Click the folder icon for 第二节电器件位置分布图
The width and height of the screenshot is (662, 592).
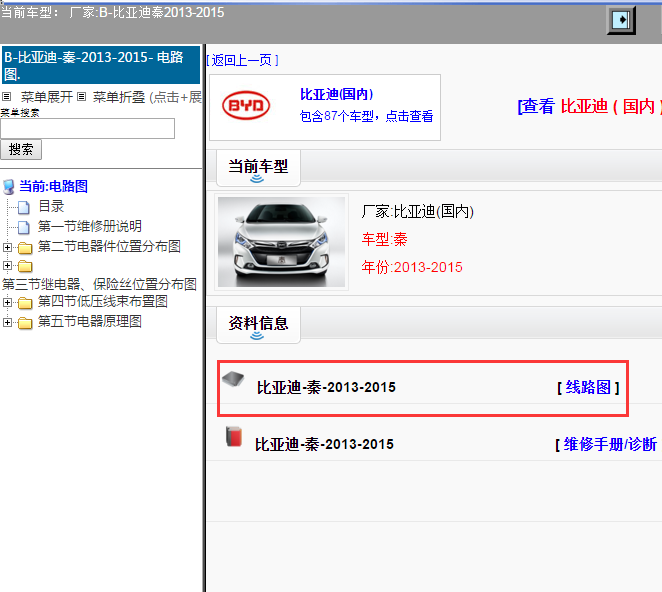[x=25, y=247]
